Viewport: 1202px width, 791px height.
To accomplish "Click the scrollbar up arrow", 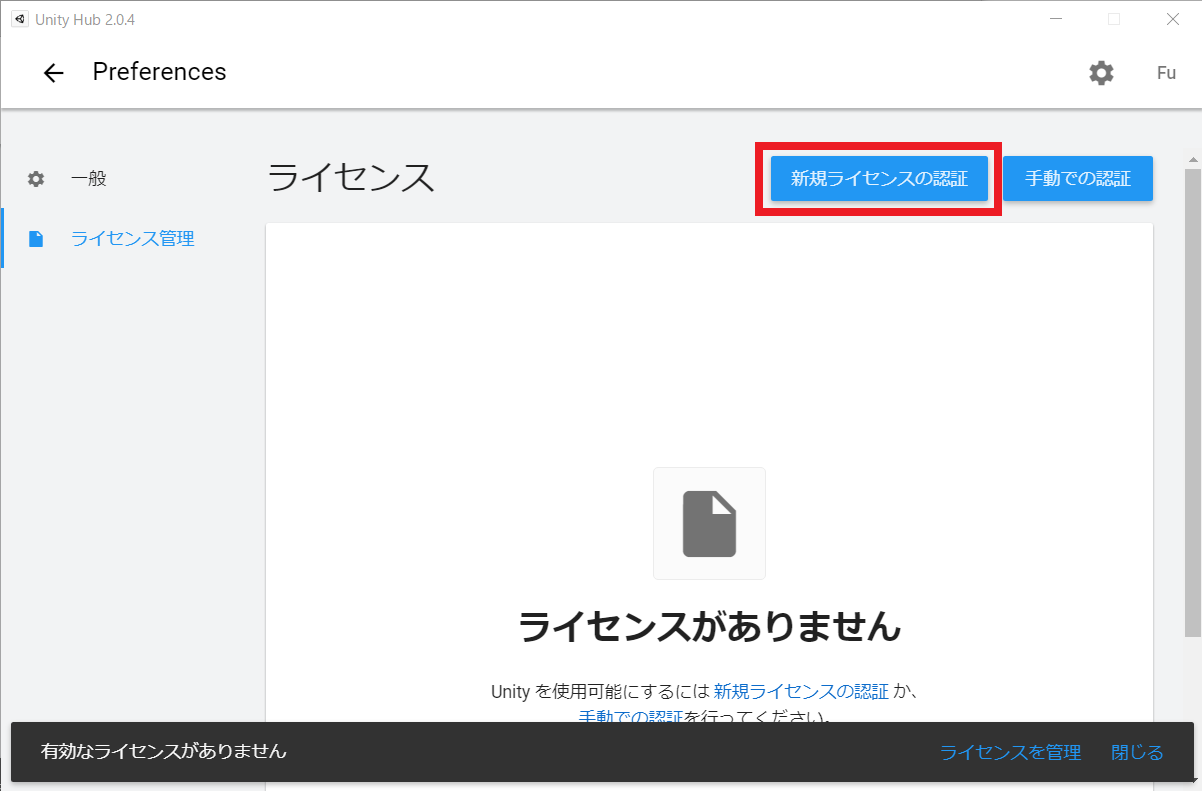I will tap(1193, 159).
